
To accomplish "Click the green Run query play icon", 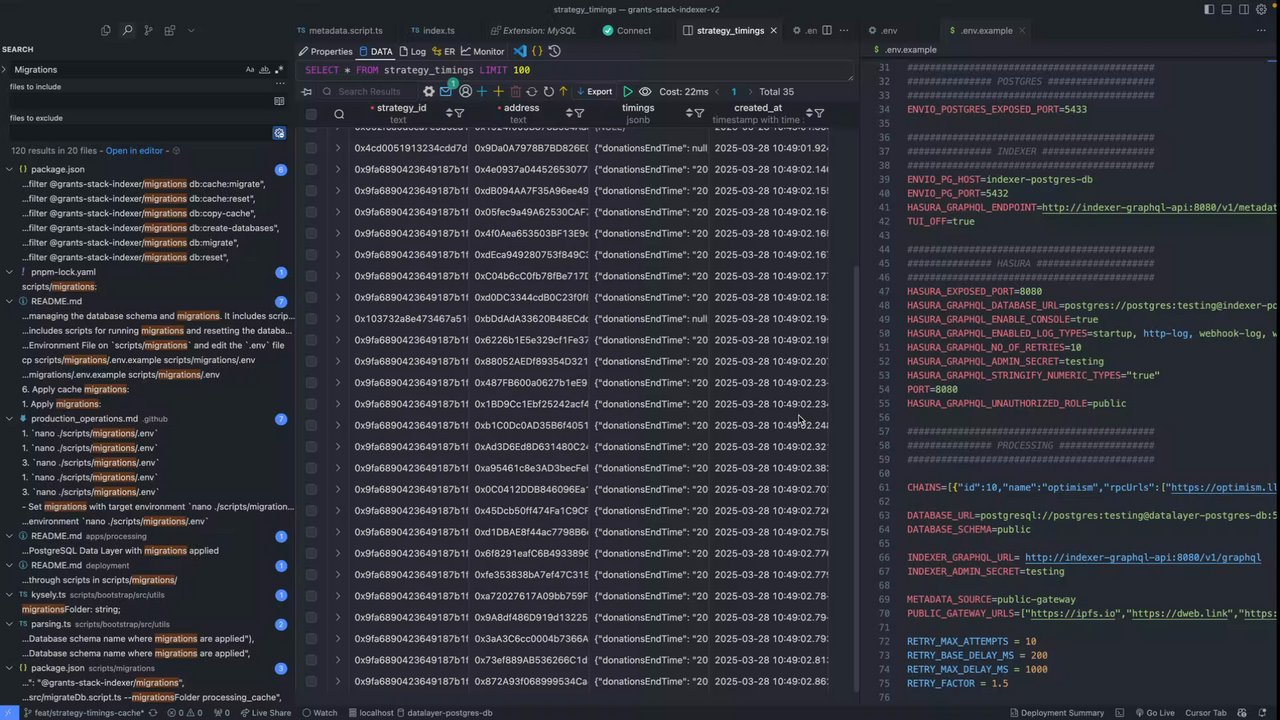I will tap(628, 91).
